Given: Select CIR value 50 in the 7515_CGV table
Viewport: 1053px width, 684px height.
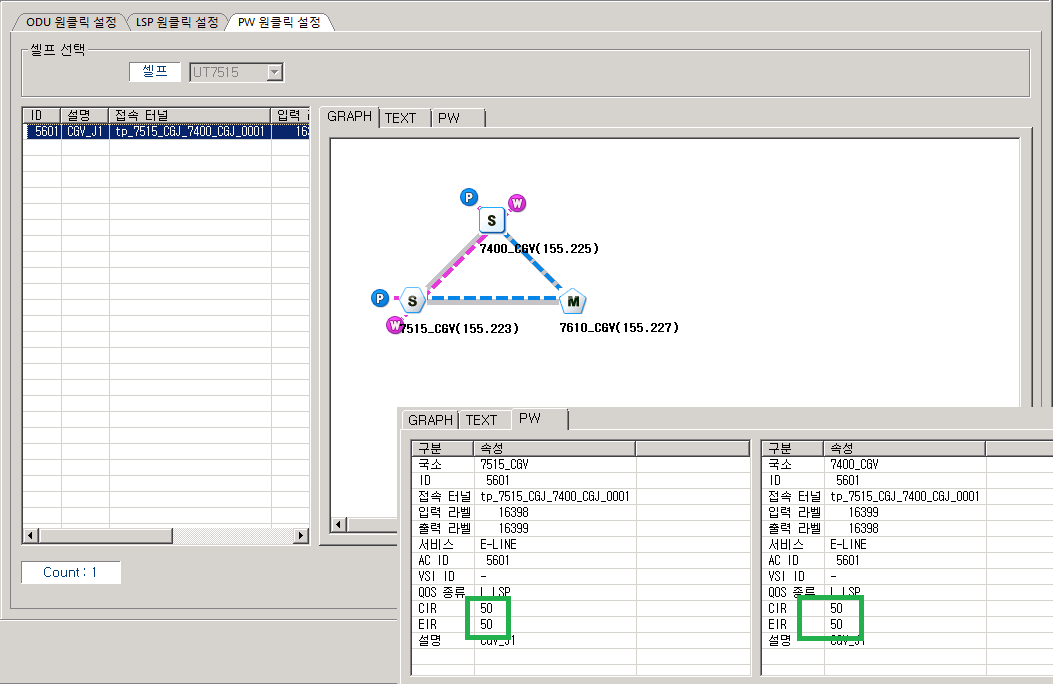Looking at the screenshot, I should pos(486,608).
